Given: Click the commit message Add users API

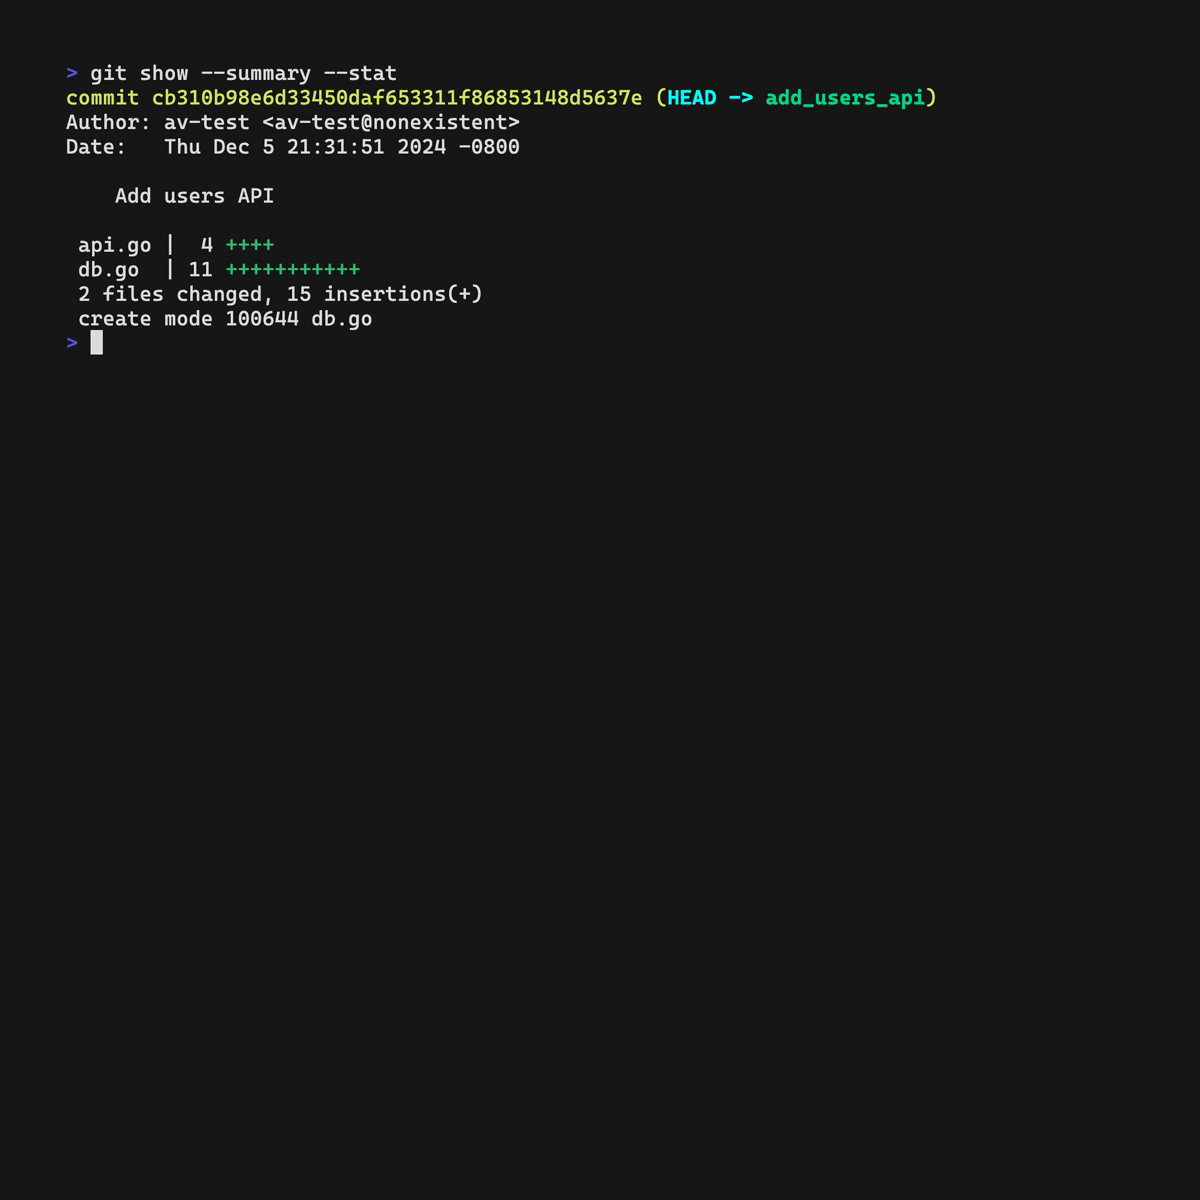Looking at the screenshot, I should coord(194,196).
